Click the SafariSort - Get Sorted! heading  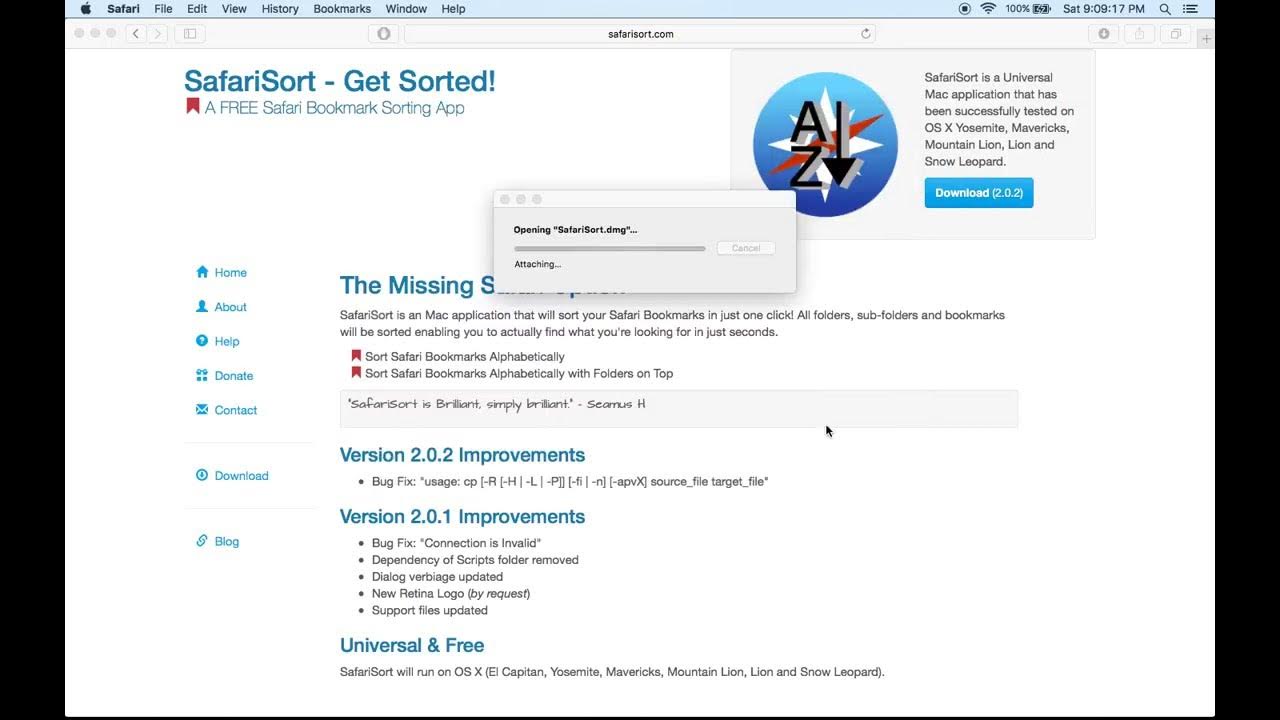tap(340, 81)
